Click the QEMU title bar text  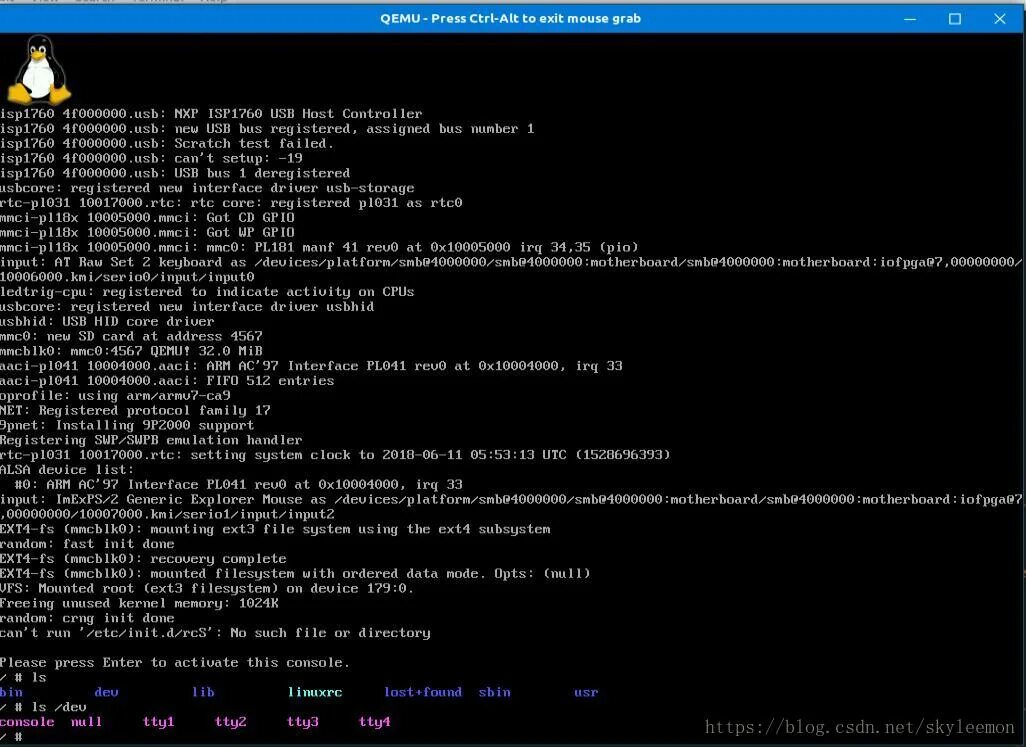coord(511,18)
